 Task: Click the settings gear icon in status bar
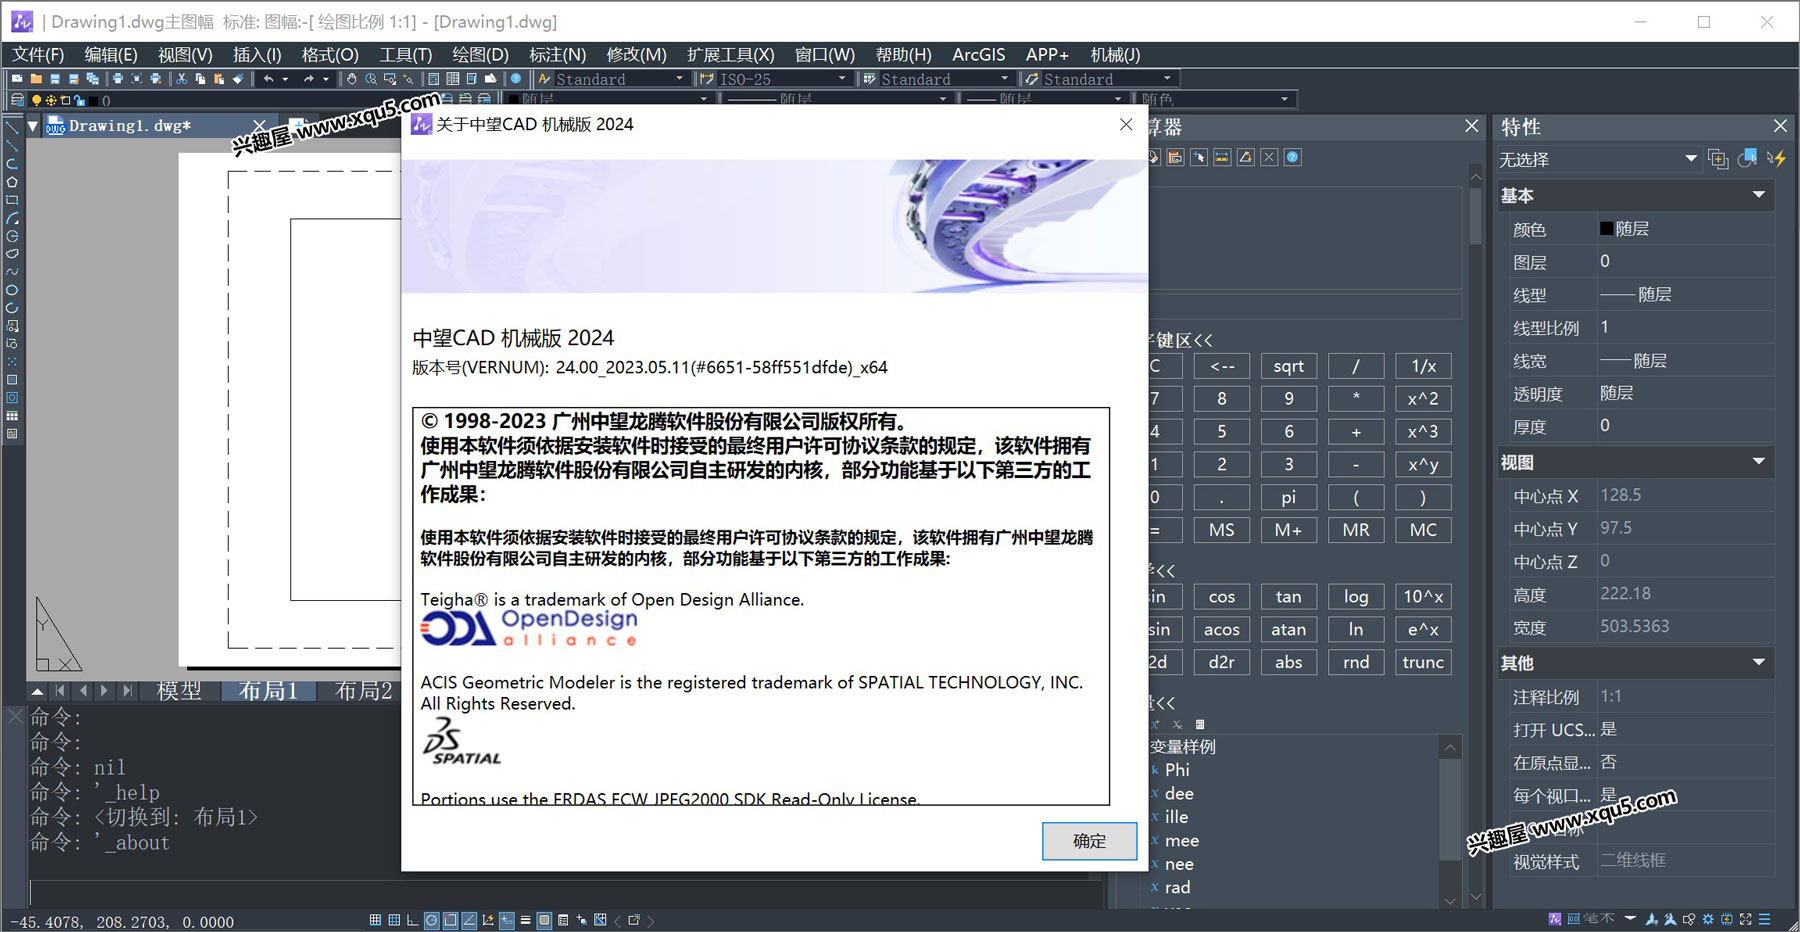tap(1708, 919)
